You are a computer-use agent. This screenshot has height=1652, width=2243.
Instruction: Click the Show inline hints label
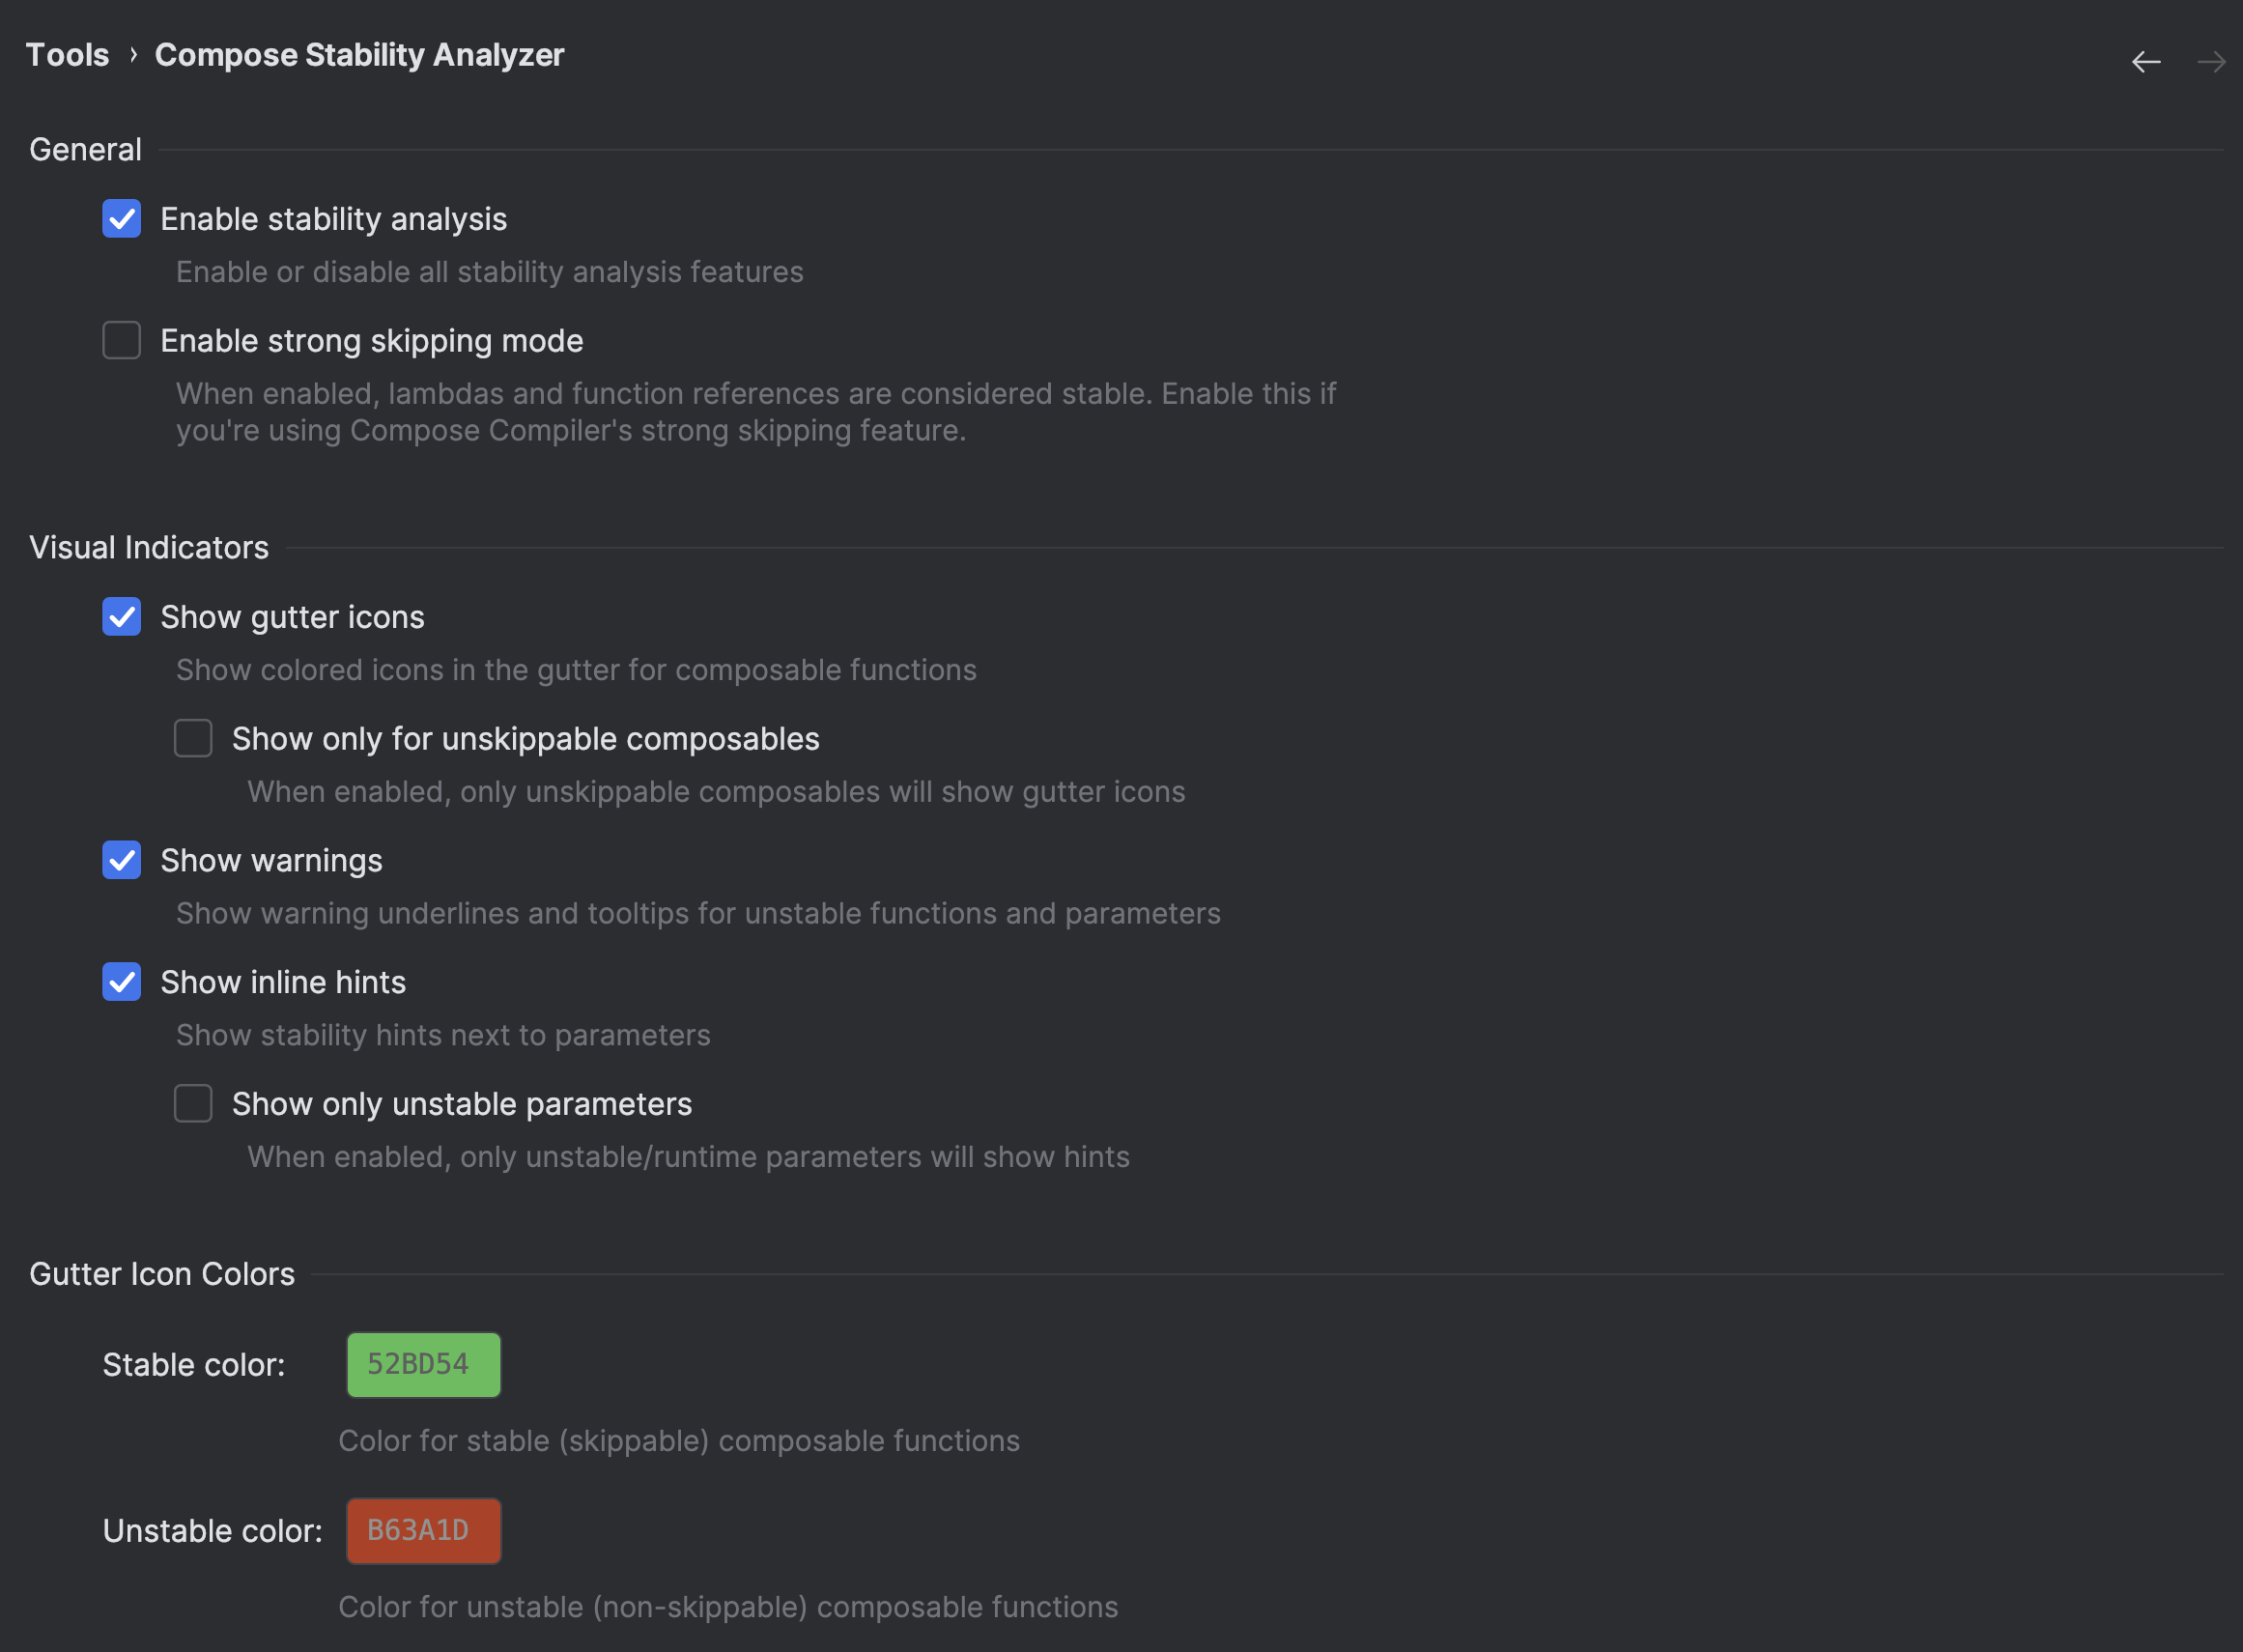coord(283,982)
